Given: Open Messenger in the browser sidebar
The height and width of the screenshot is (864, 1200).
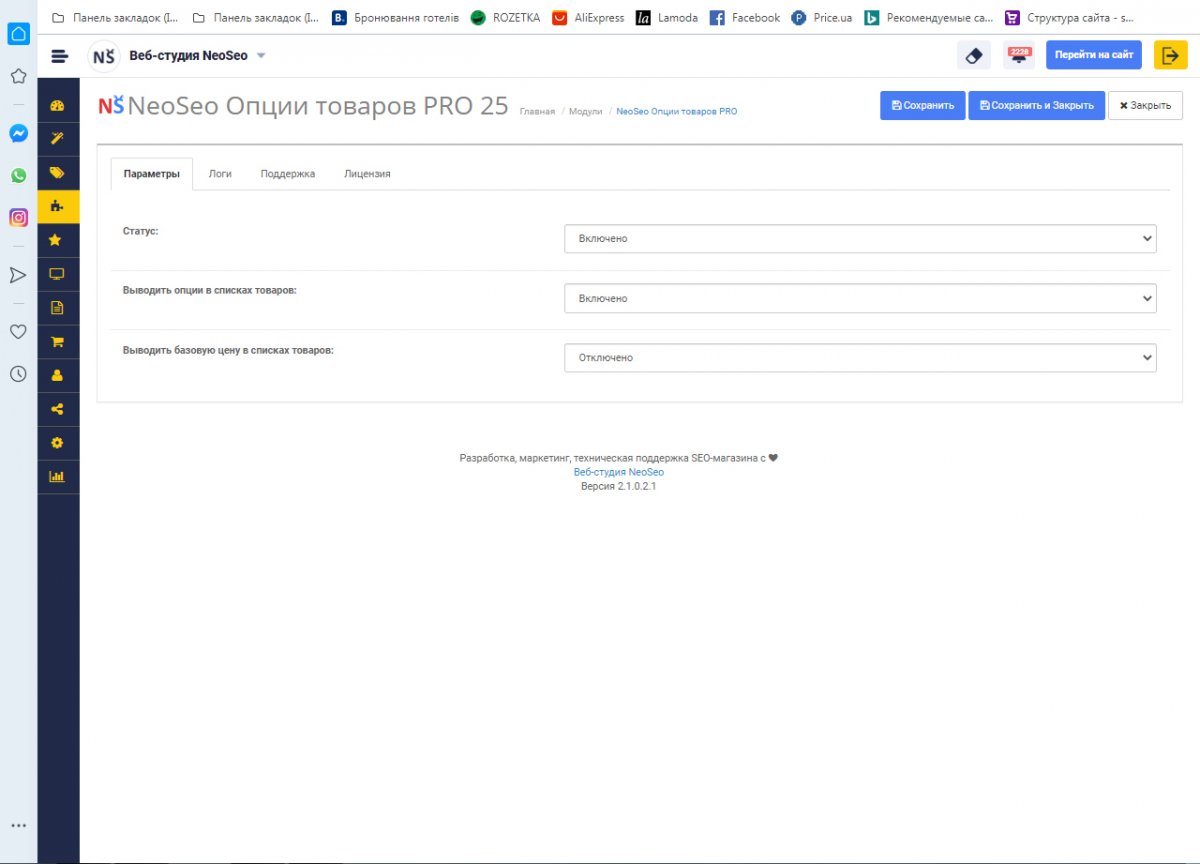Looking at the screenshot, I should [18, 133].
